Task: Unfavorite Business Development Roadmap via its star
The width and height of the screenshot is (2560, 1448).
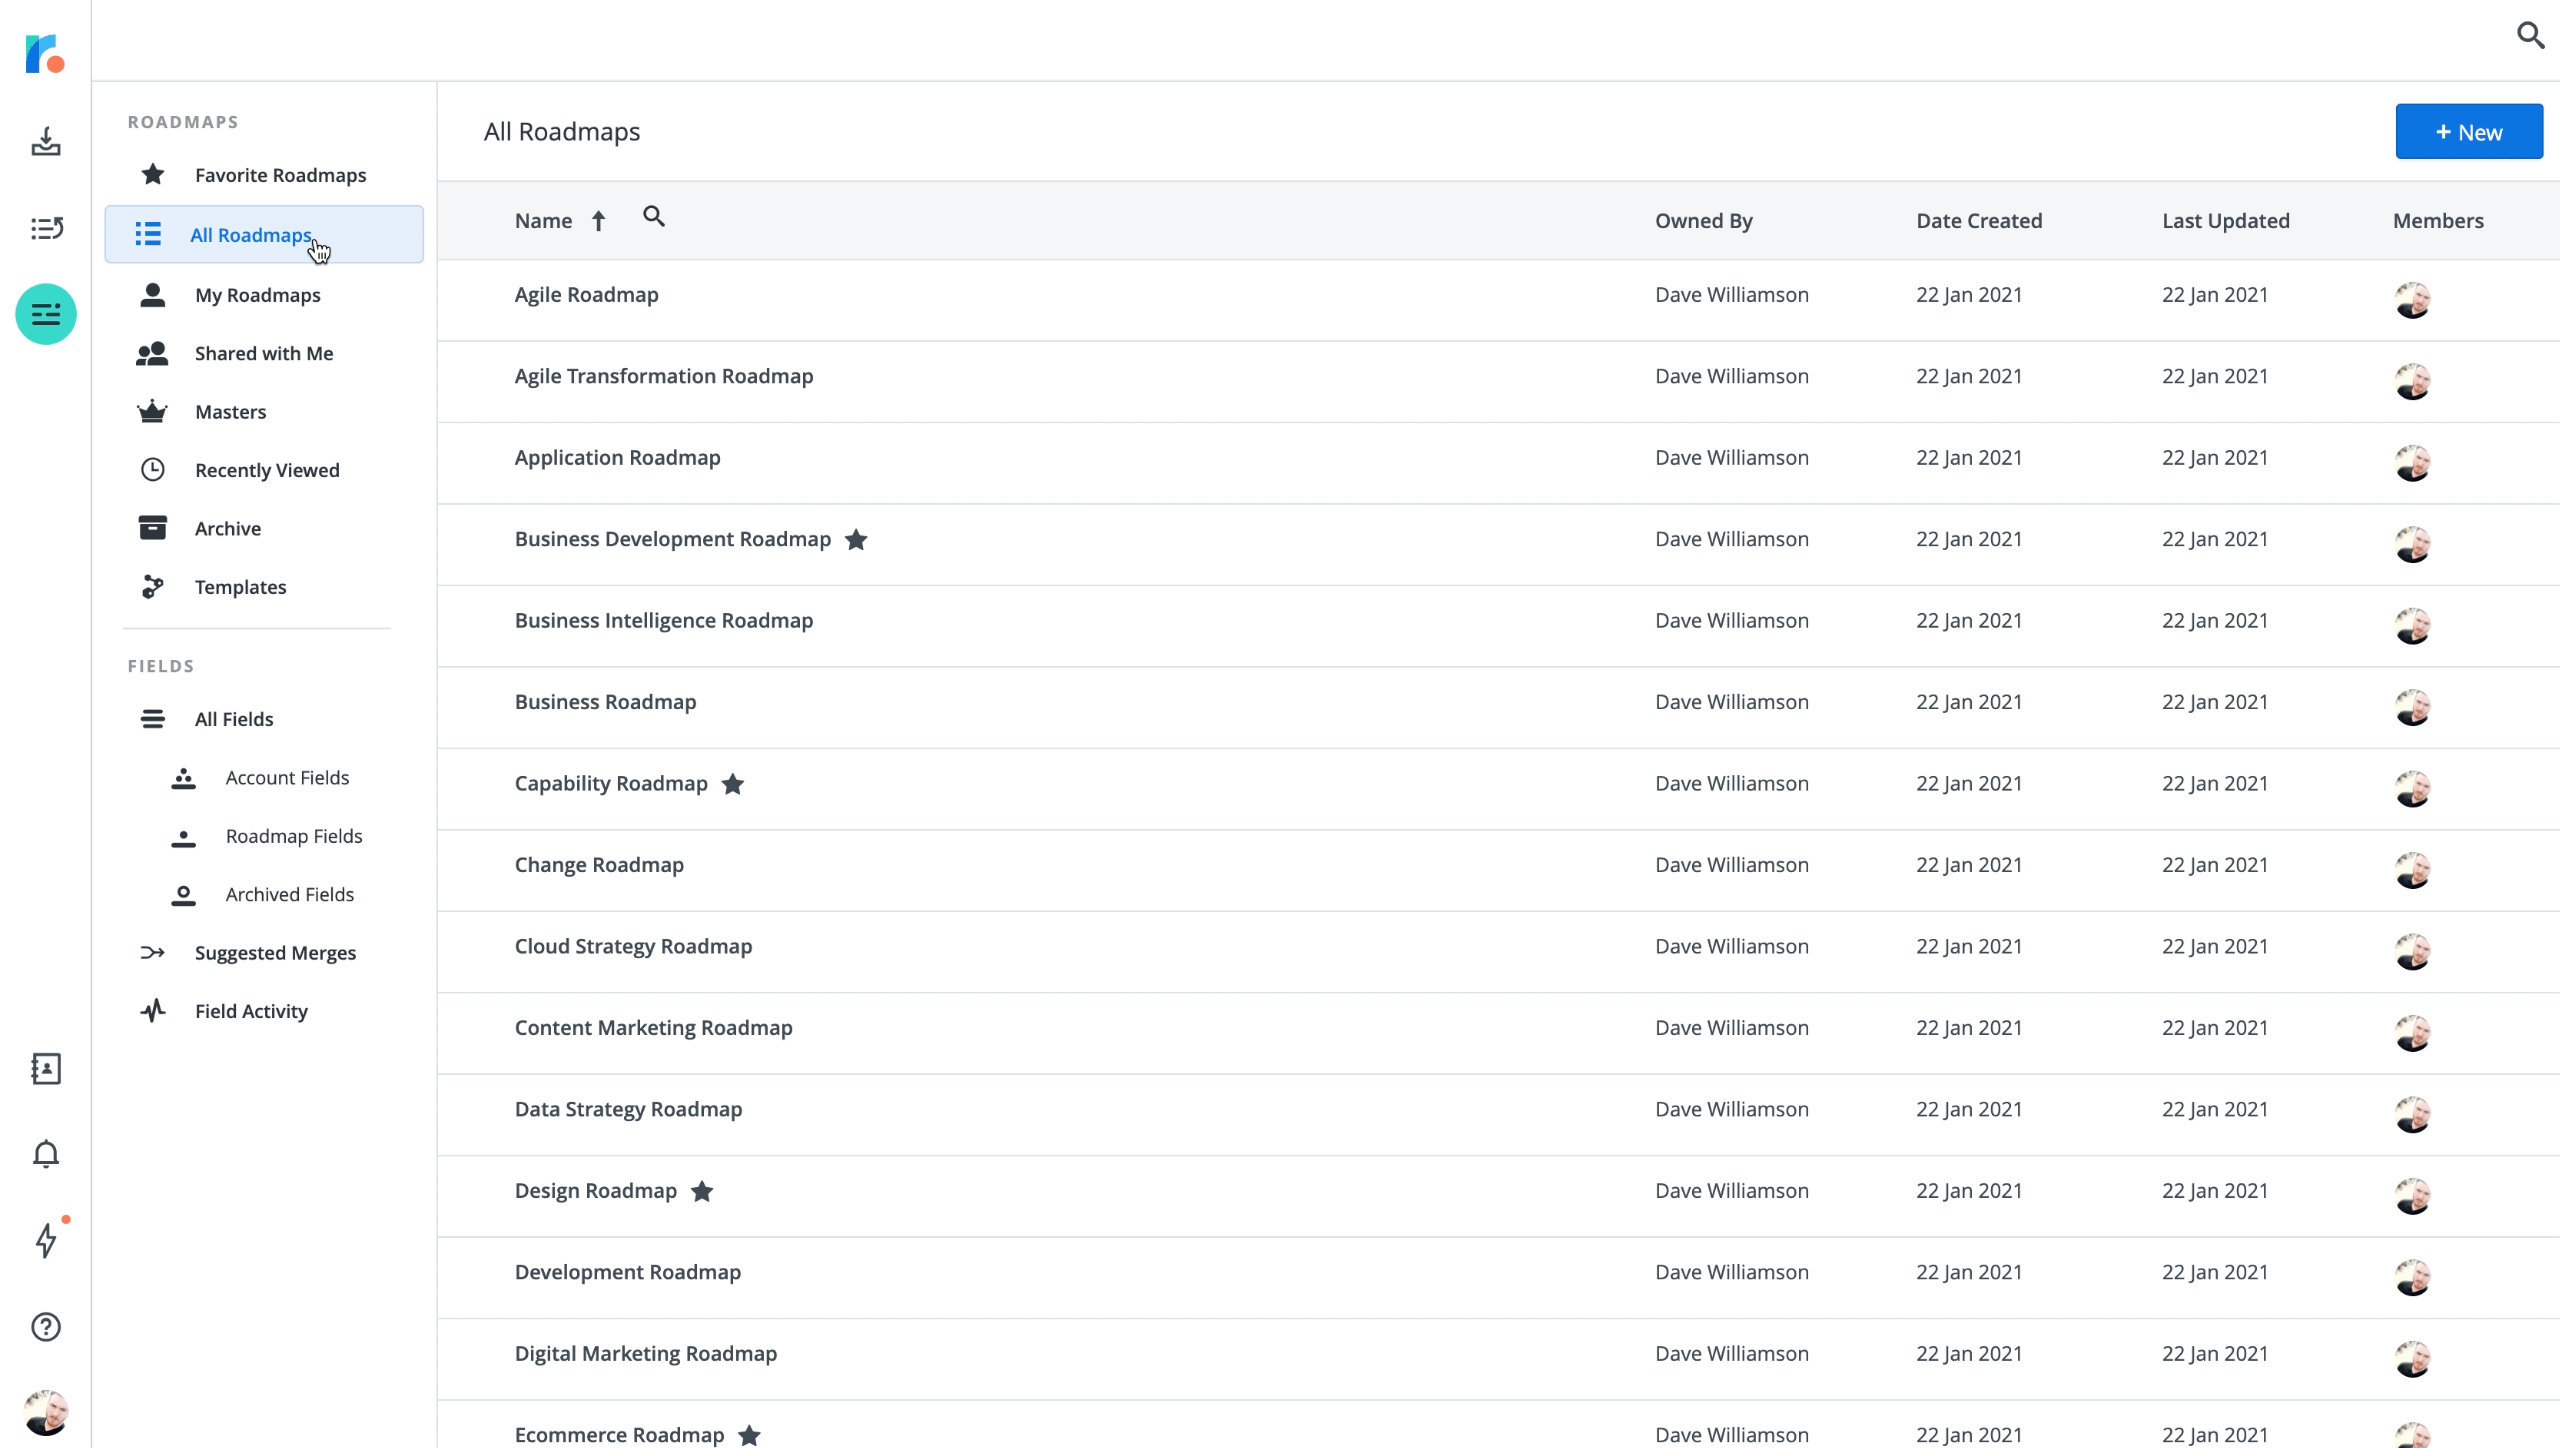Action: [857, 540]
